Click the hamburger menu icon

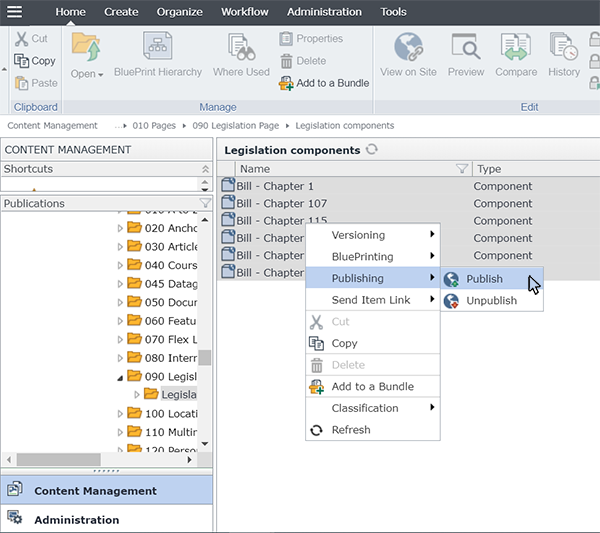click(x=15, y=12)
